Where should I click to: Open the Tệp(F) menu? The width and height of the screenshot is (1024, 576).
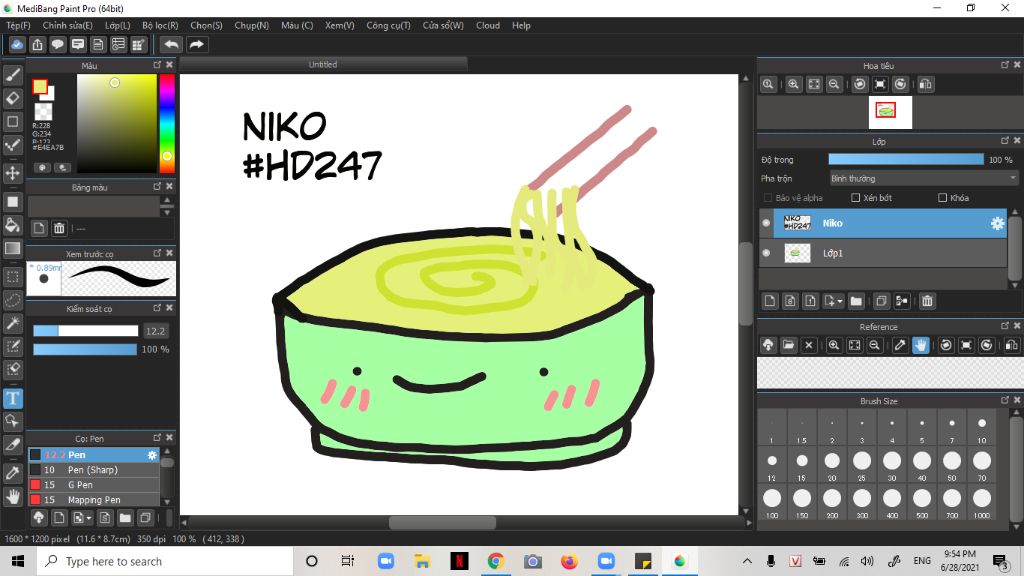(18, 25)
